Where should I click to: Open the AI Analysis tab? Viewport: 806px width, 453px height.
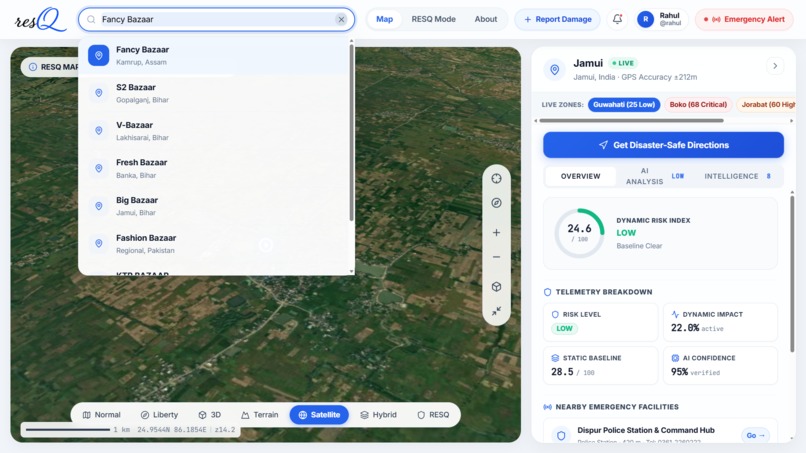coord(654,176)
